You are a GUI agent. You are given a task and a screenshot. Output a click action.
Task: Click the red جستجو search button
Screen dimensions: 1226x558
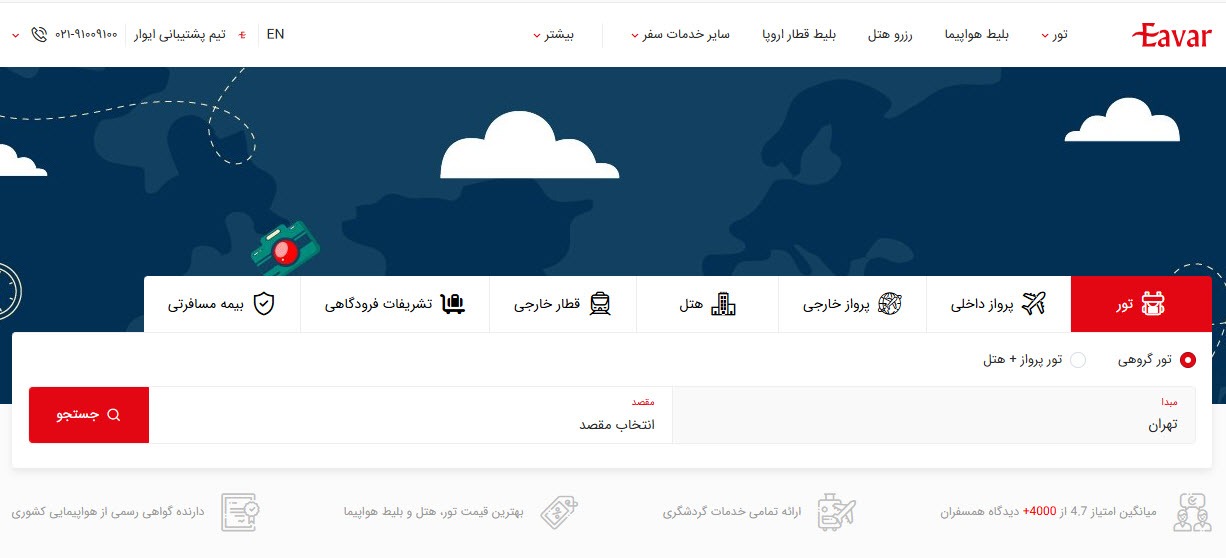[89, 415]
